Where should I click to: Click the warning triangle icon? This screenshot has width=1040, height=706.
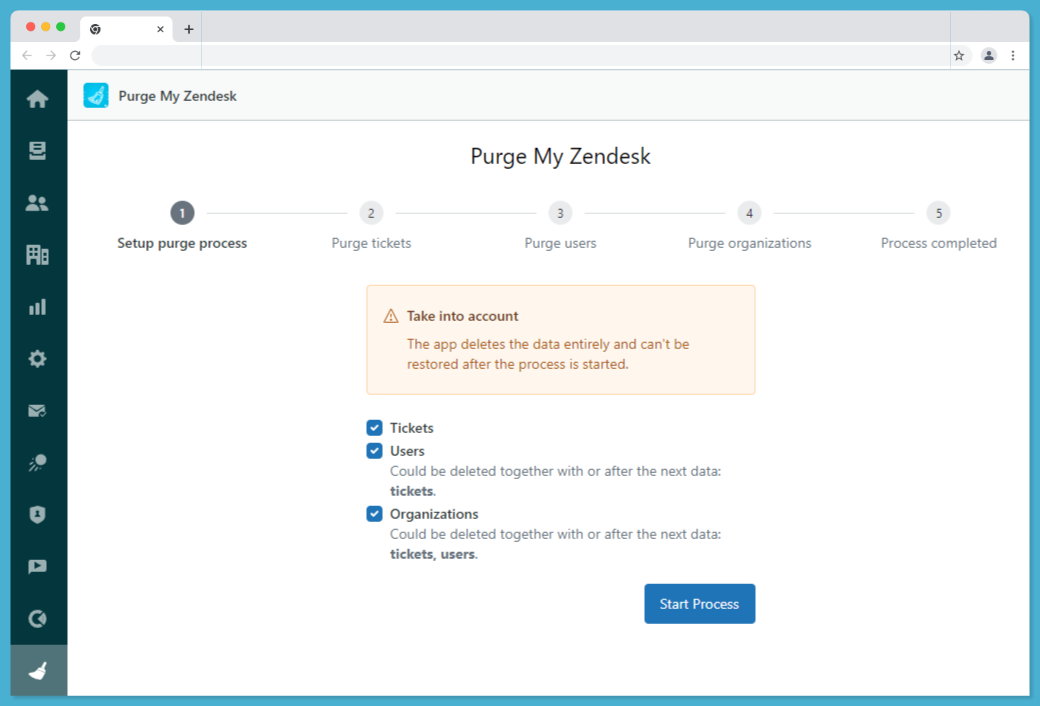[x=391, y=317]
